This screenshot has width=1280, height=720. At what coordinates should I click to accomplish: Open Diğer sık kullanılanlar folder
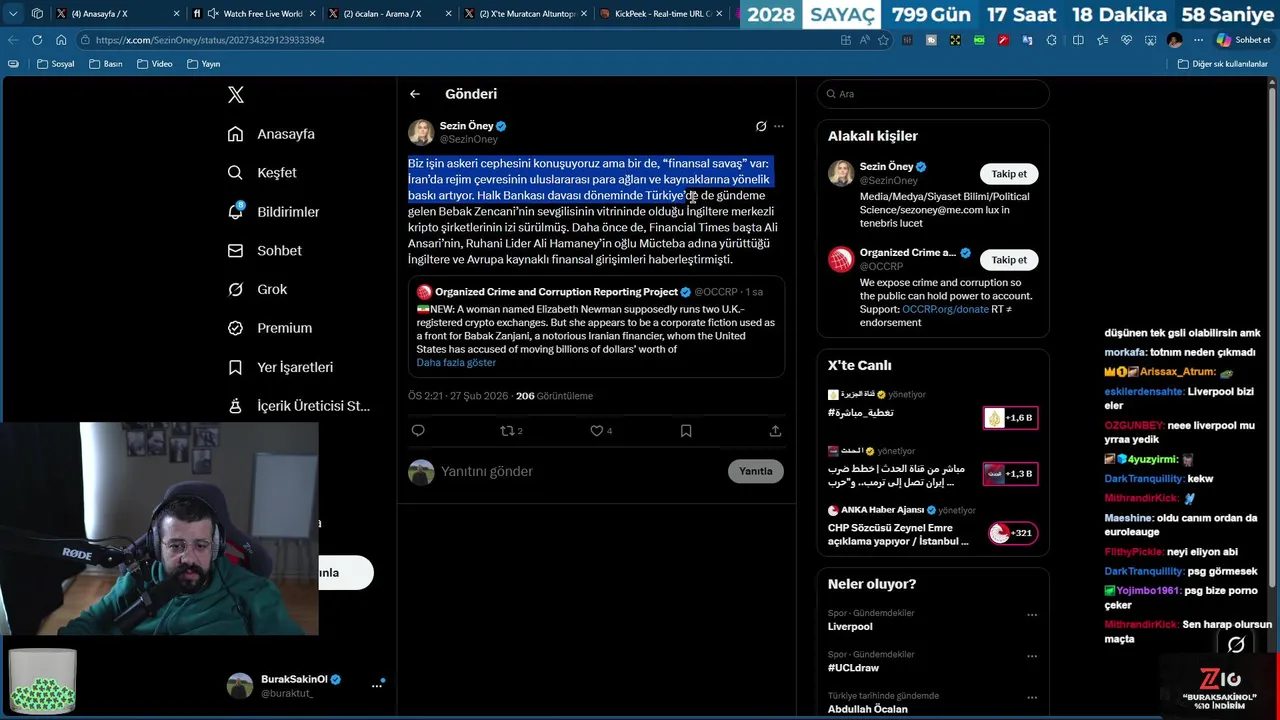tap(1222, 64)
